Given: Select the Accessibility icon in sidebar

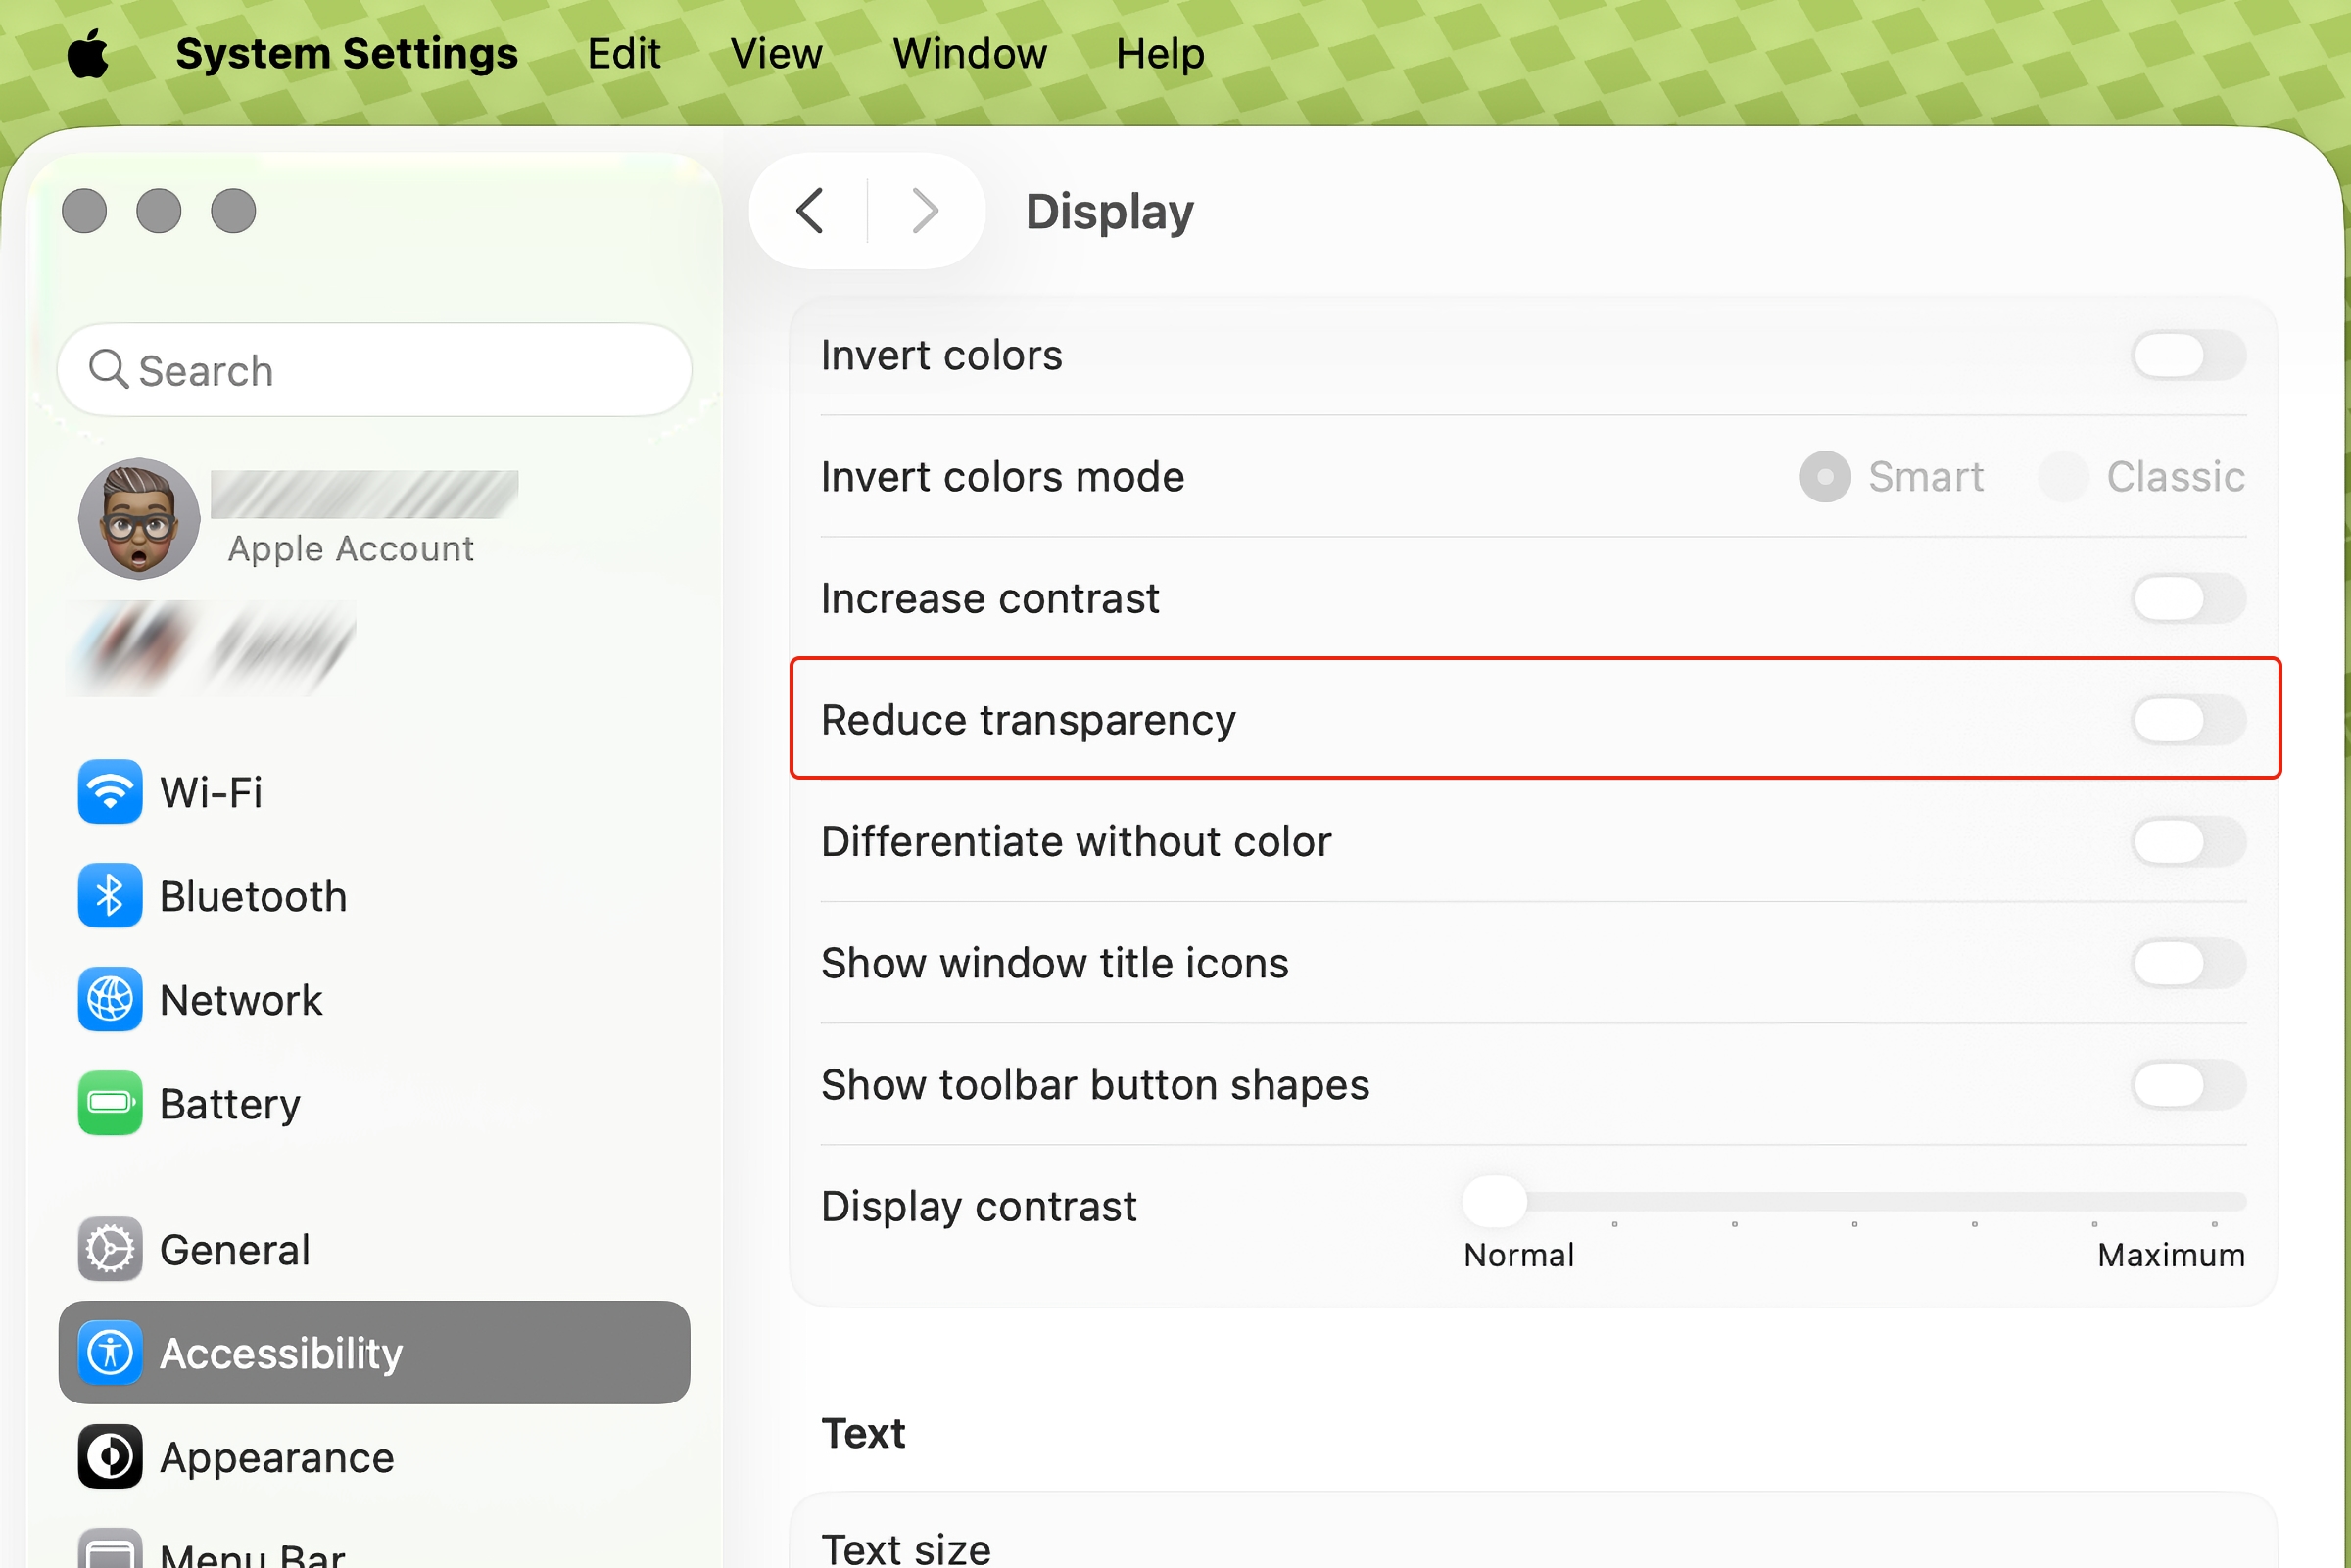Looking at the screenshot, I should [x=109, y=1353].
